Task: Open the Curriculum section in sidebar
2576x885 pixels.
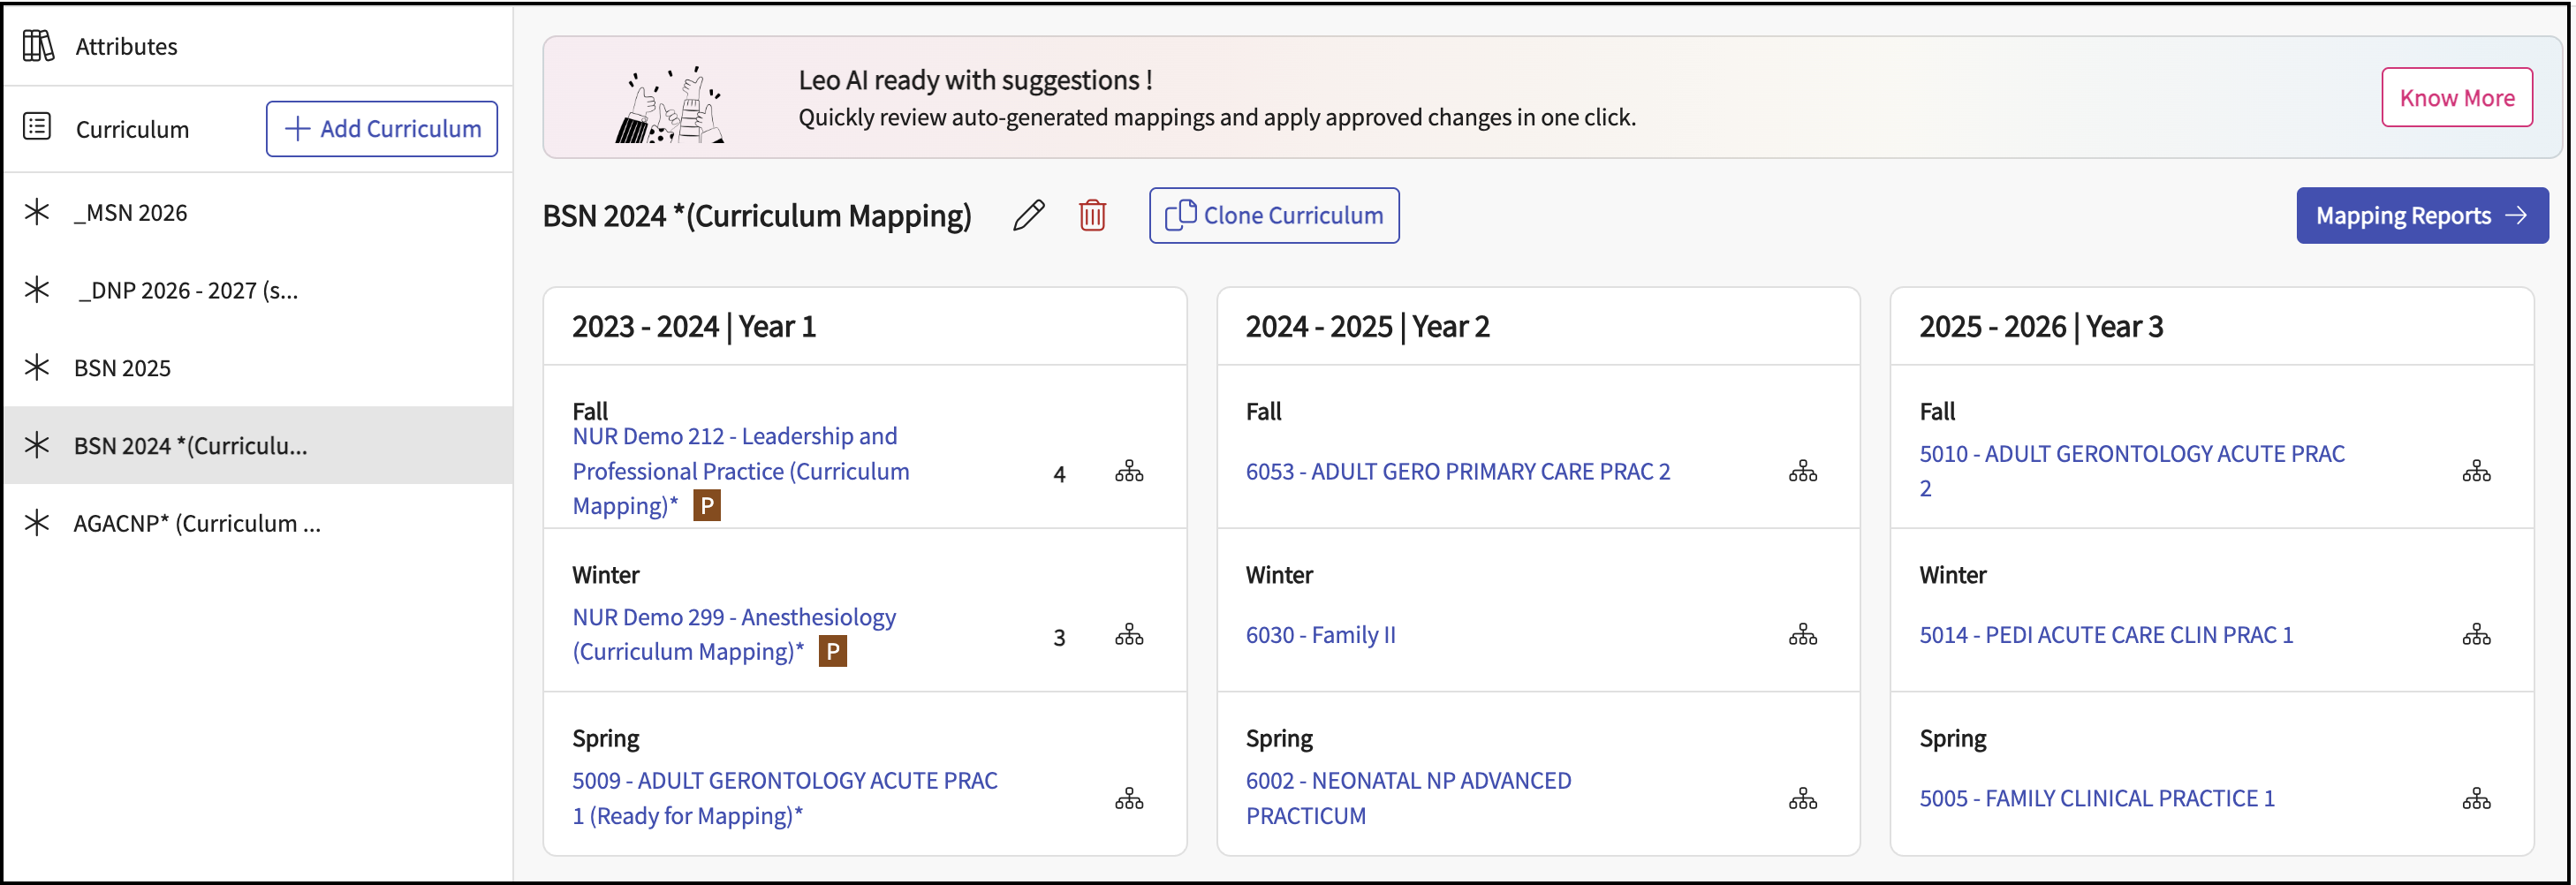Action: coord(132,129)
